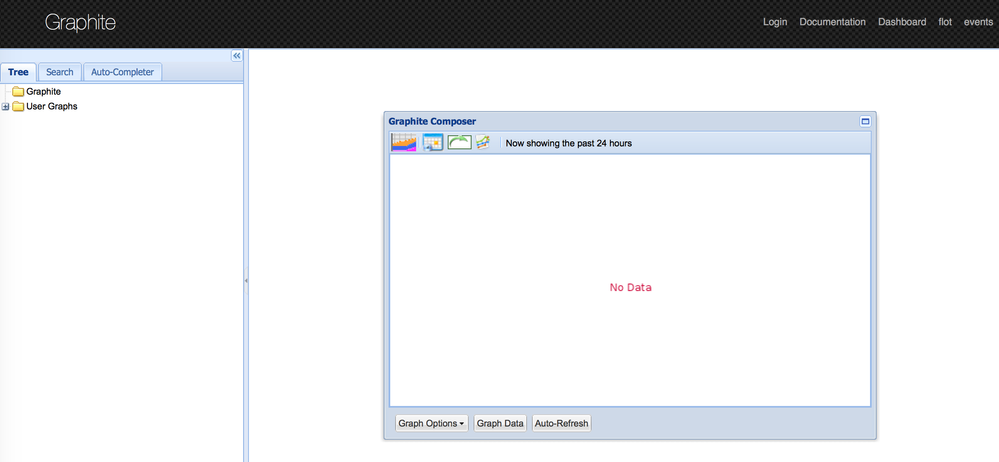
Task: Click the 'Now showing the past 24 hours' text
Action: pos(568,143)
